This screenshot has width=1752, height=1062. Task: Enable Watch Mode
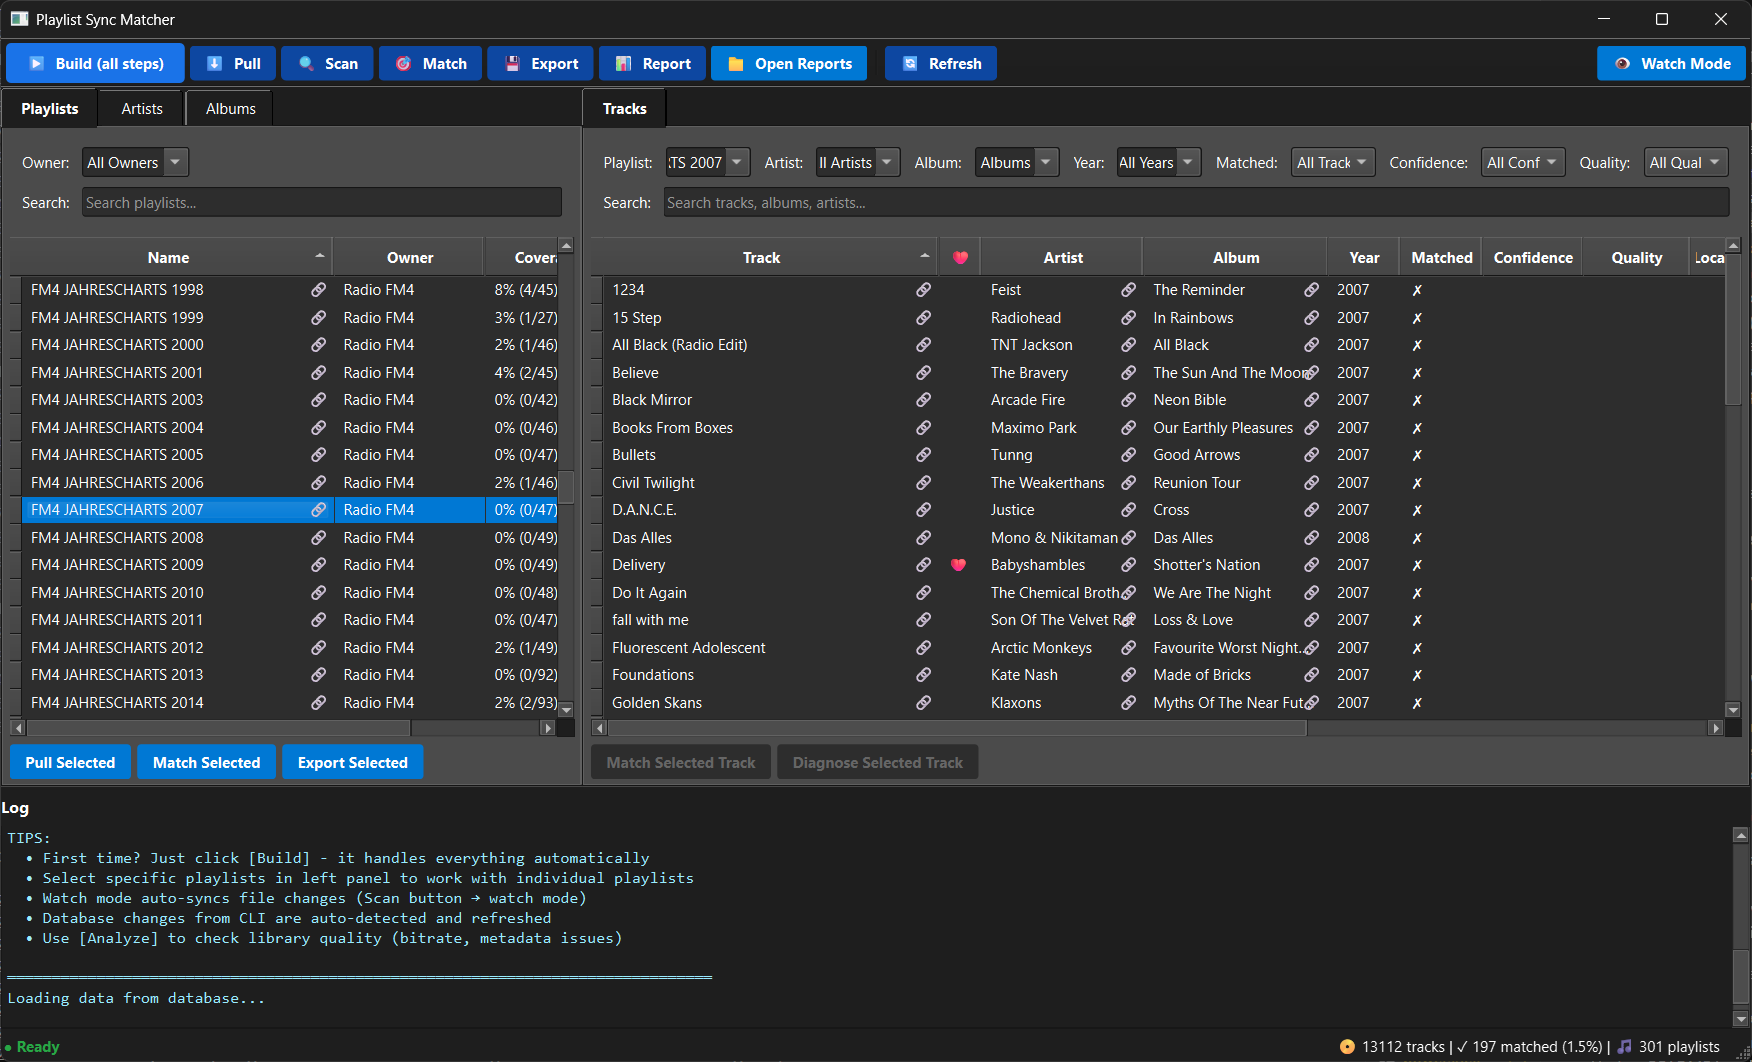coord(1671,64)
